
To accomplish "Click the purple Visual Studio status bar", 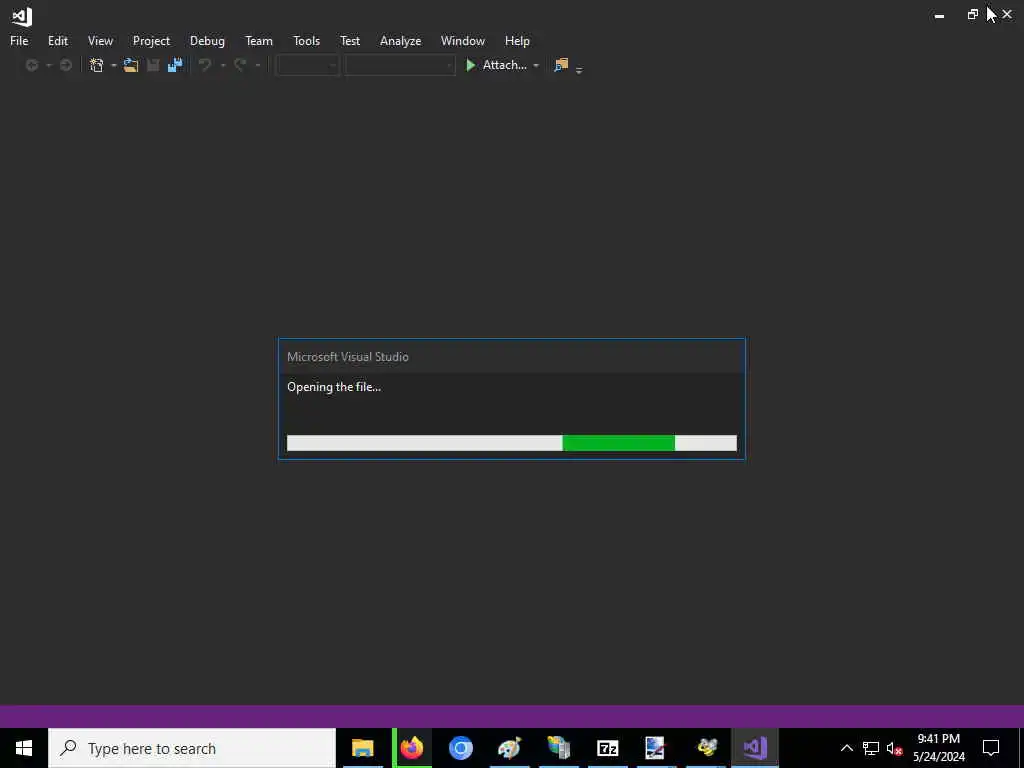I will (x=512, y=716).
